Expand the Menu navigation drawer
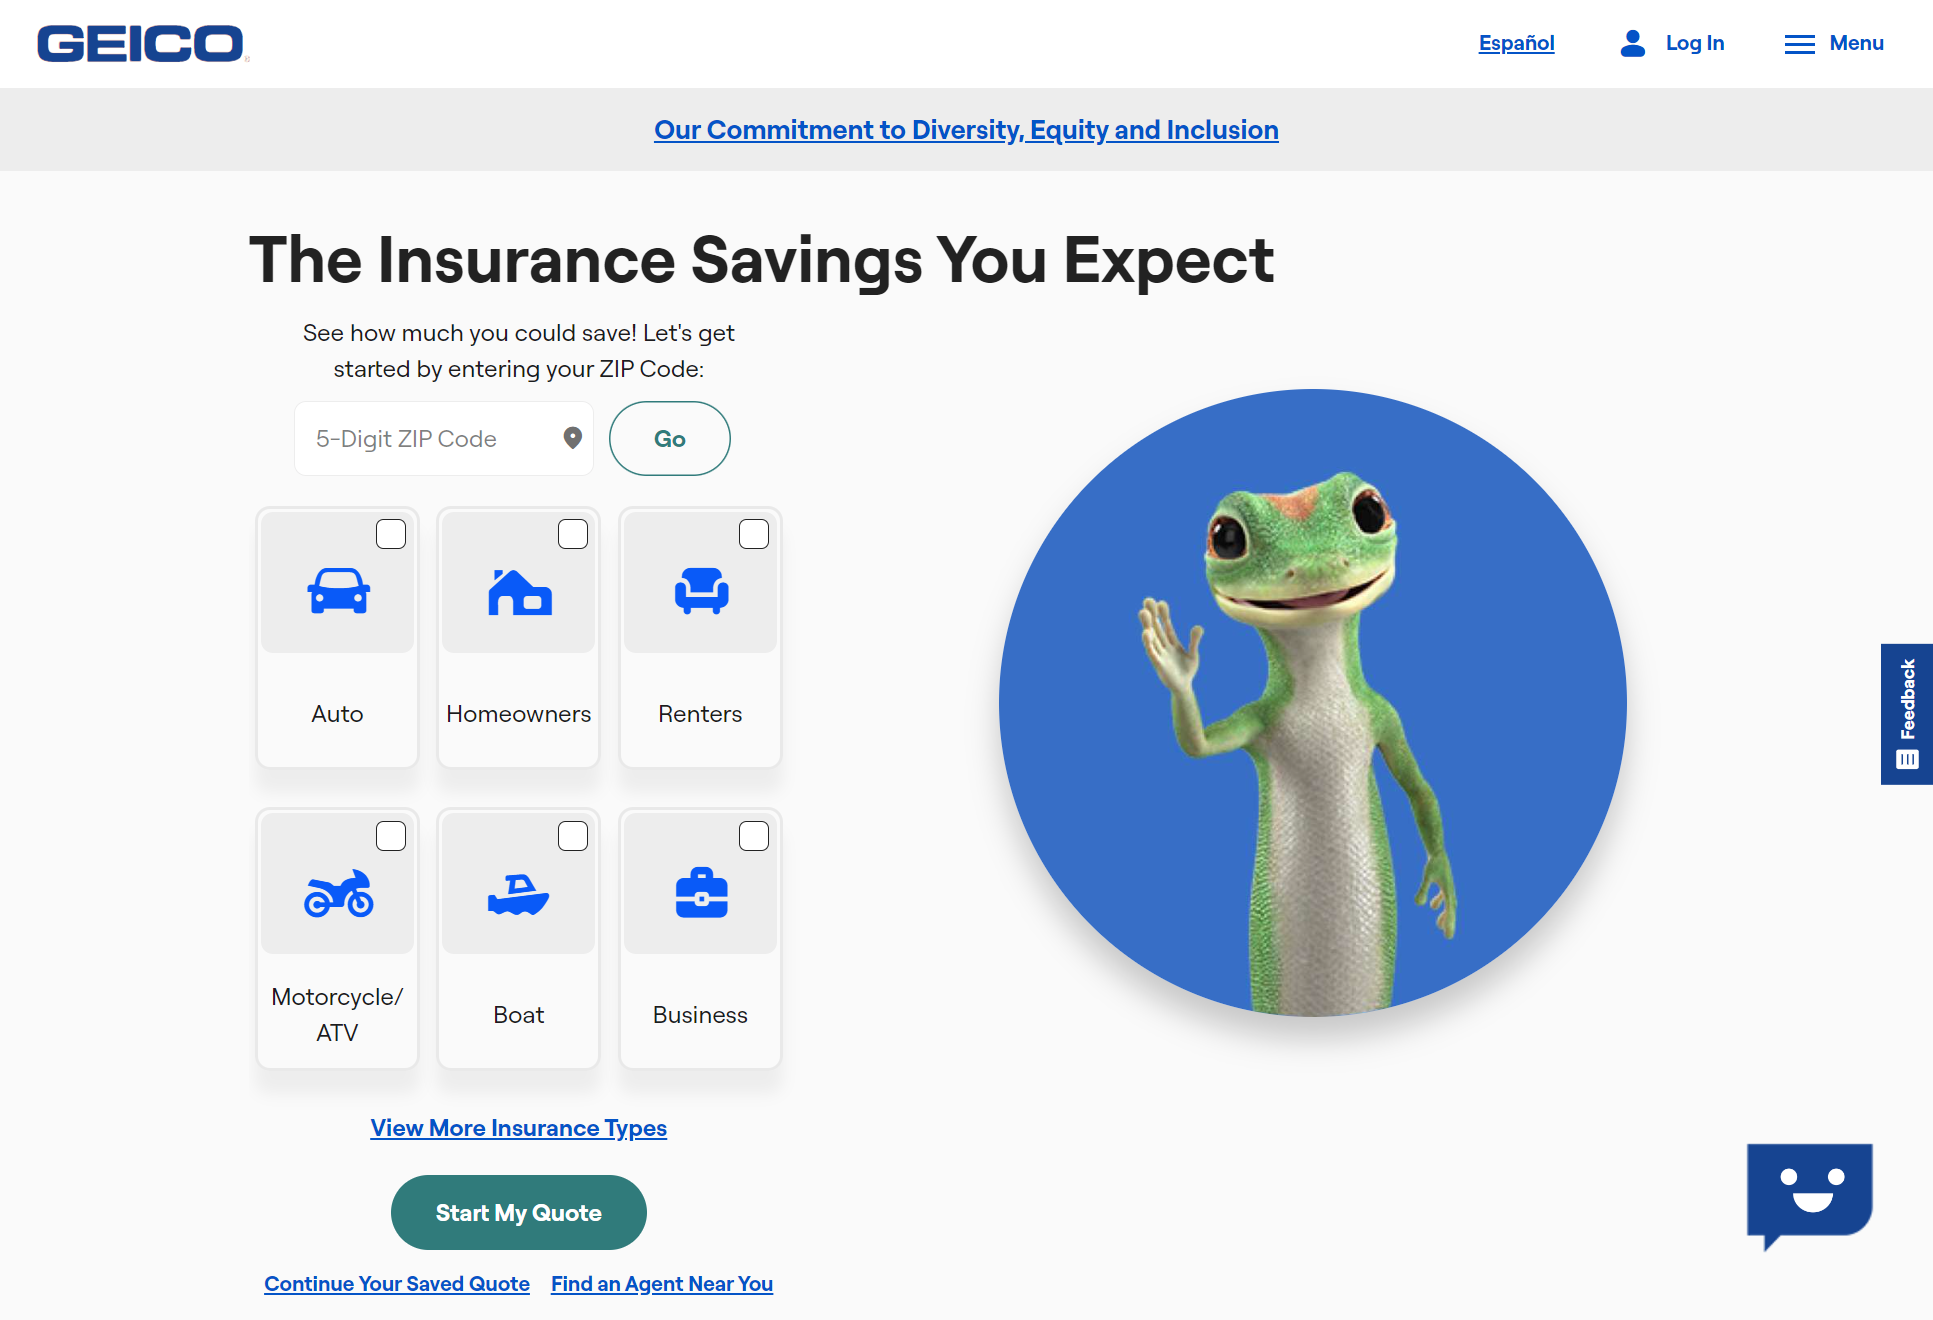1933x1320 pixels. [x=1832, y=43]
